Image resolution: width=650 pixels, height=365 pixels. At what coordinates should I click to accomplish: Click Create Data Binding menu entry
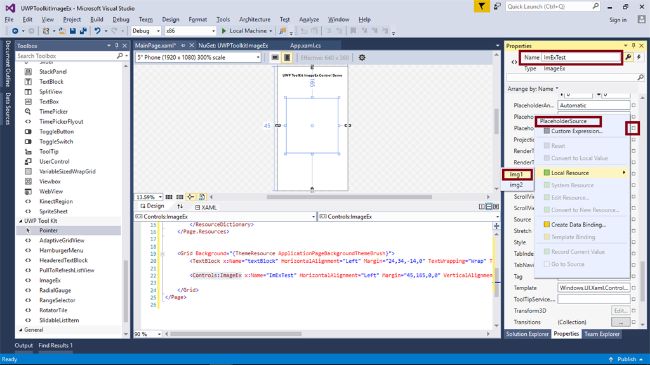[578, 224]
